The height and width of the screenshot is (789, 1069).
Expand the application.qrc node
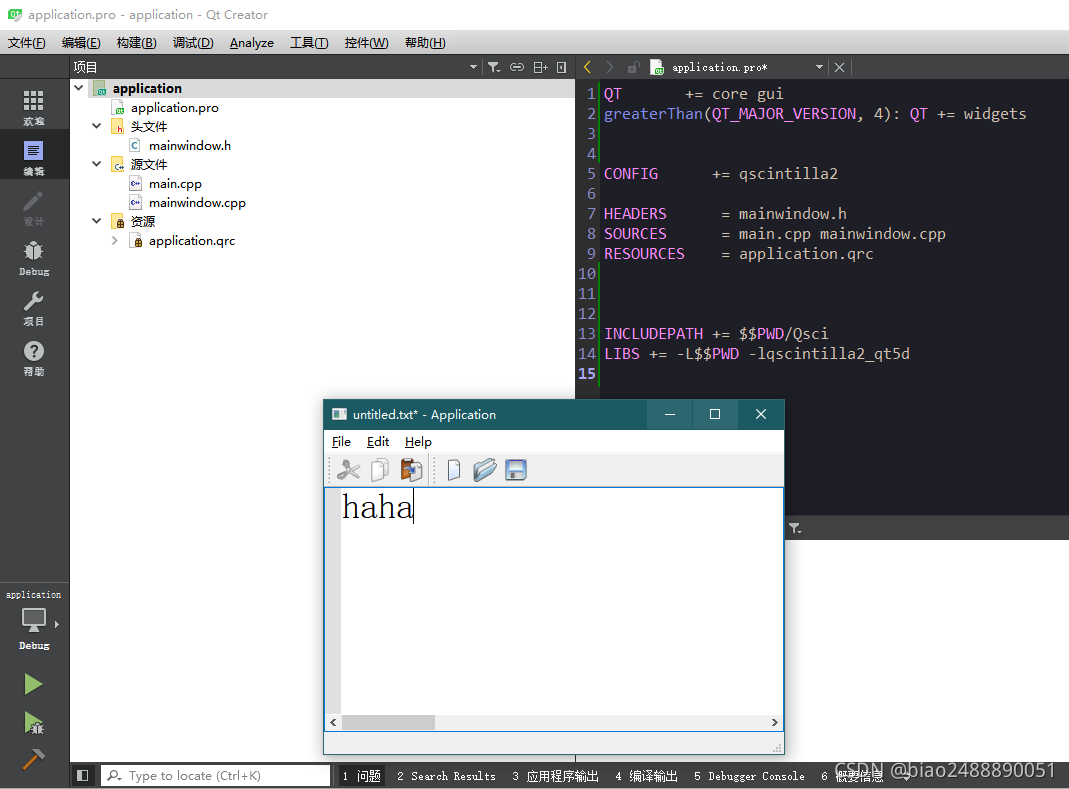pyautogui.click(x=115, y=241)
